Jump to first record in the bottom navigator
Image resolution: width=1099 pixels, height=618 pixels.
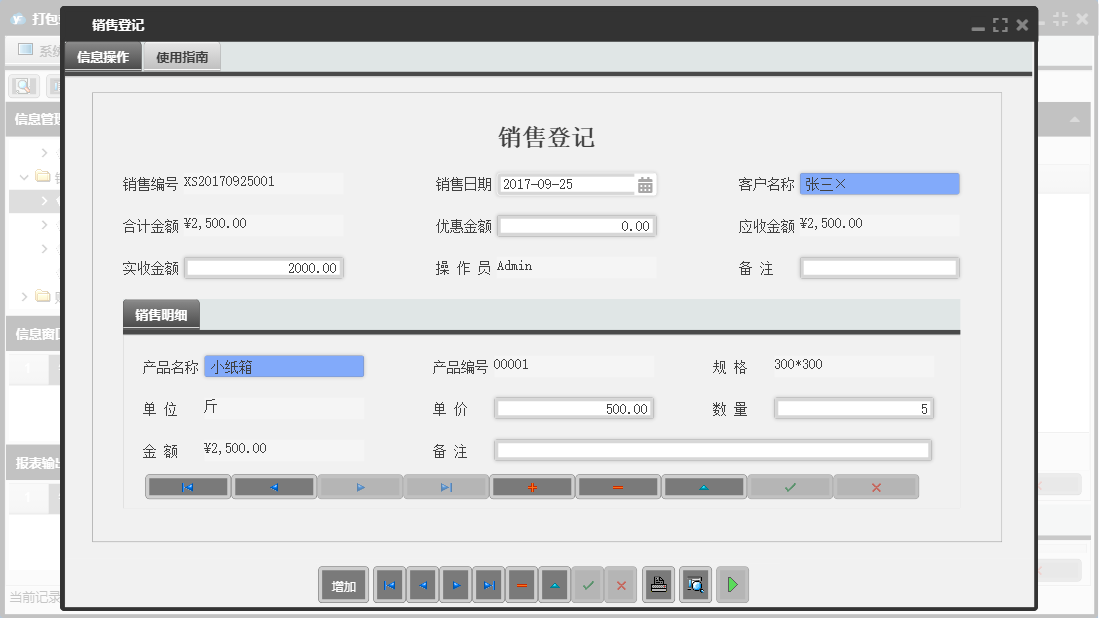click(x=389, y=585)
